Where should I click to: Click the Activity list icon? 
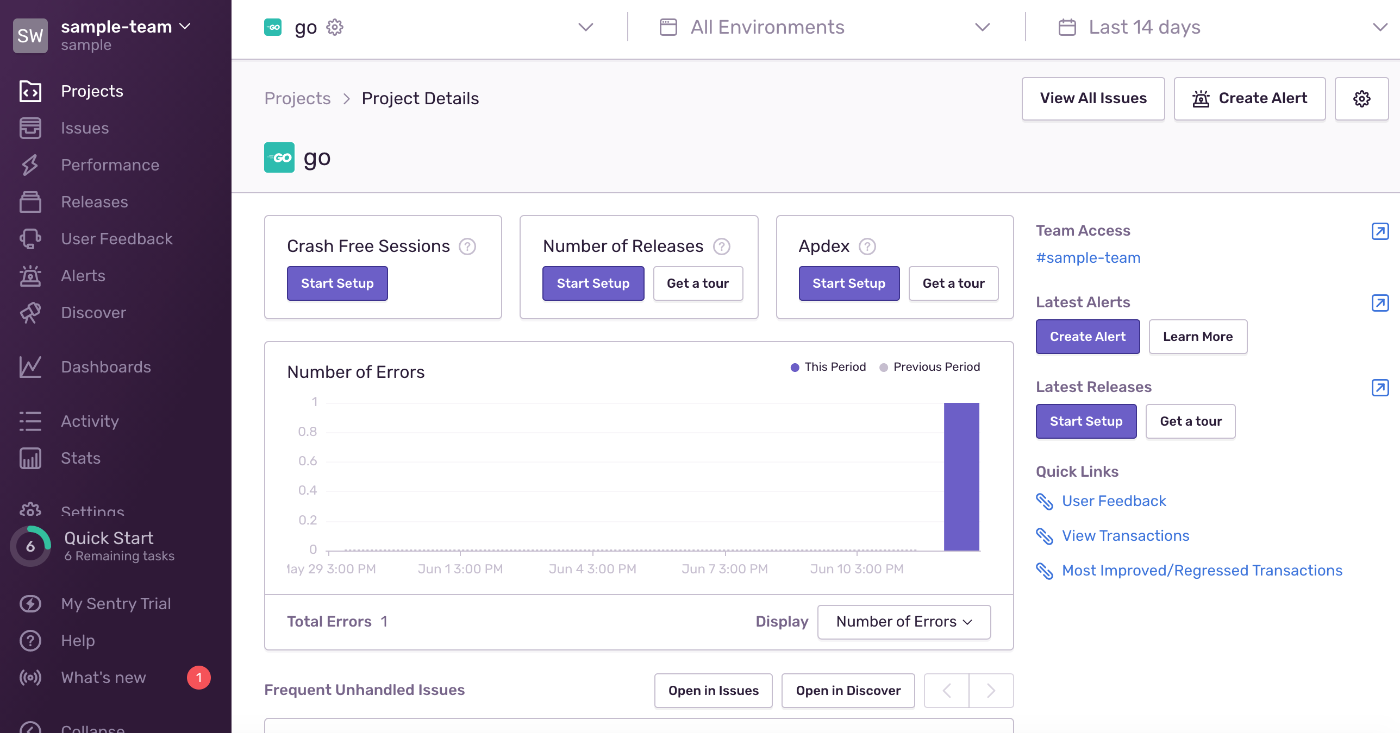pos(30,421)
